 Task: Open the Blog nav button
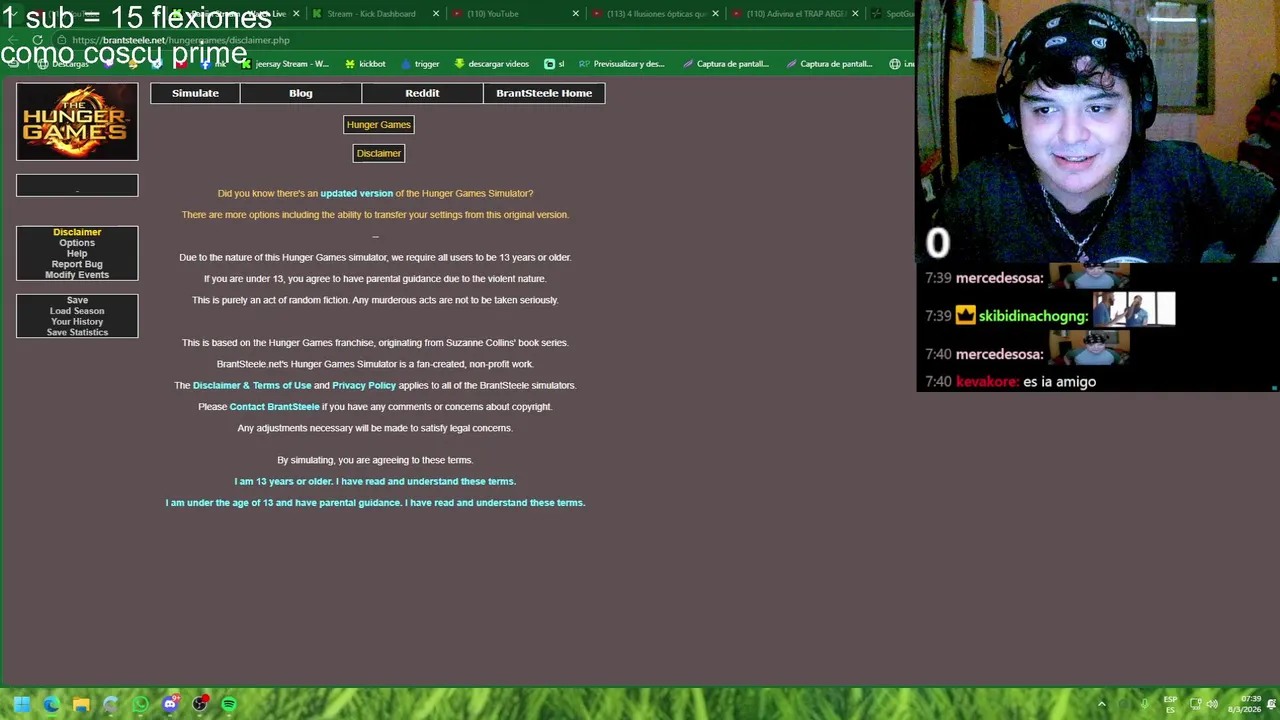301,93
